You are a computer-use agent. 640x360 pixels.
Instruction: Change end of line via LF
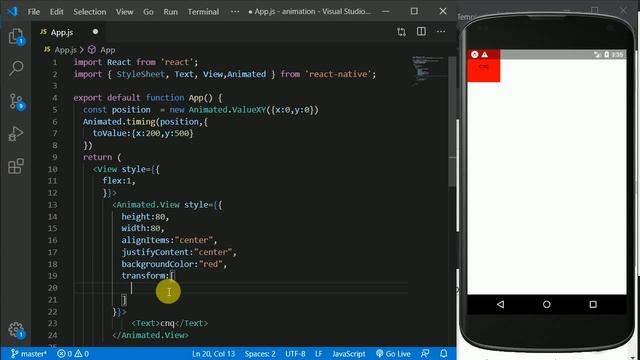click(318, 353)
